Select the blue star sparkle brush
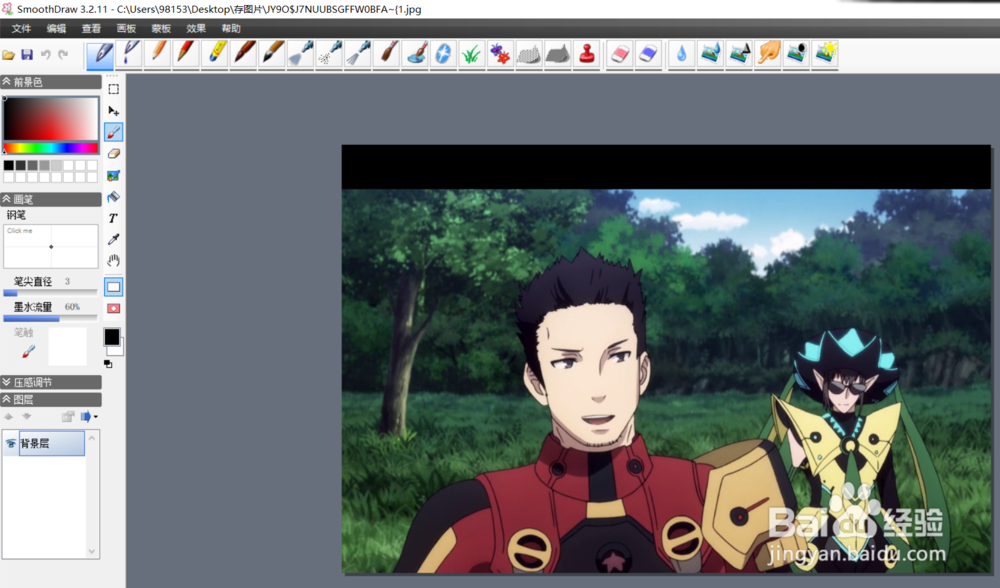This screenshot has height=588, width=1000. (x=443, y=54)
